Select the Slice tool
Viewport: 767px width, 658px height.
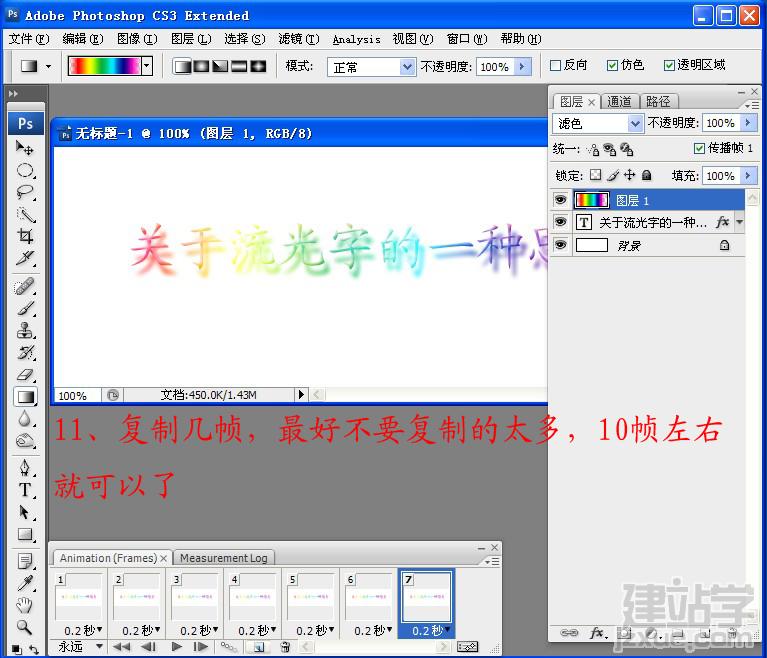pos(24,258)
